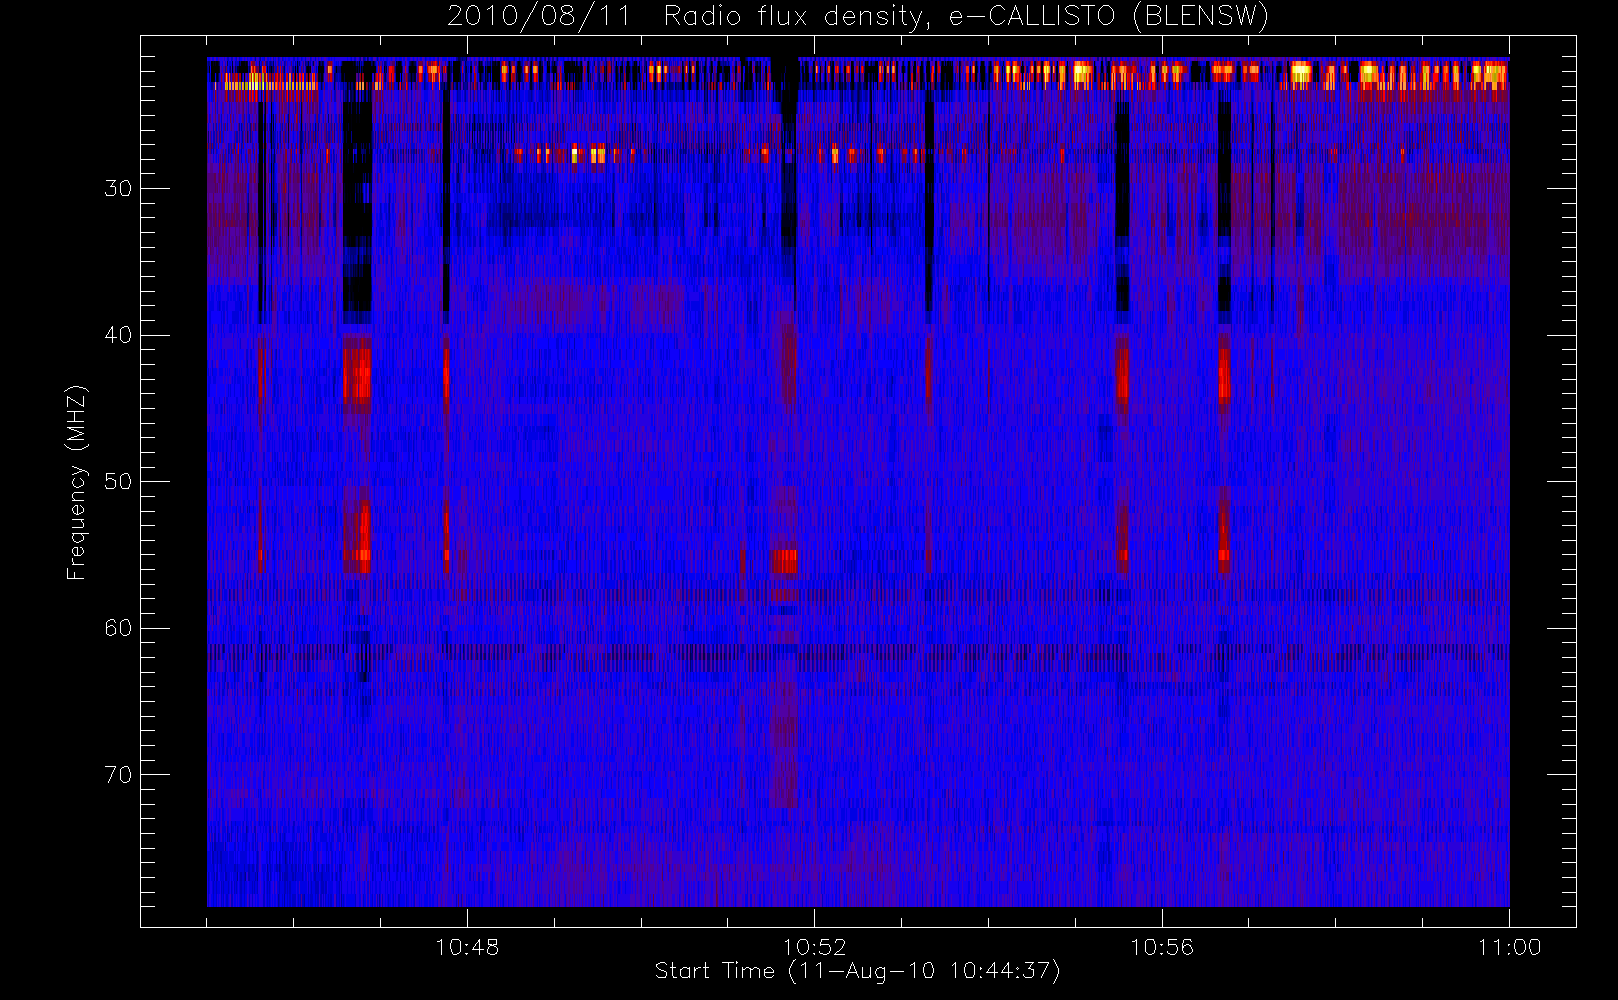Click the 10:52 time tick label
This screenshot has height=1000, width=1618.
[x=814, y=947]
